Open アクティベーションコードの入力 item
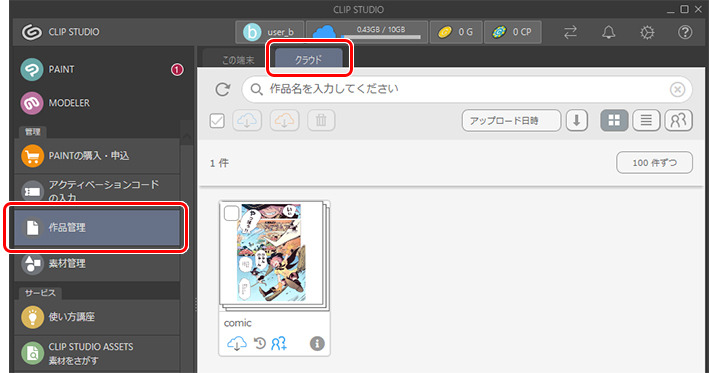 pyautogui.click(x=97, y=190)
